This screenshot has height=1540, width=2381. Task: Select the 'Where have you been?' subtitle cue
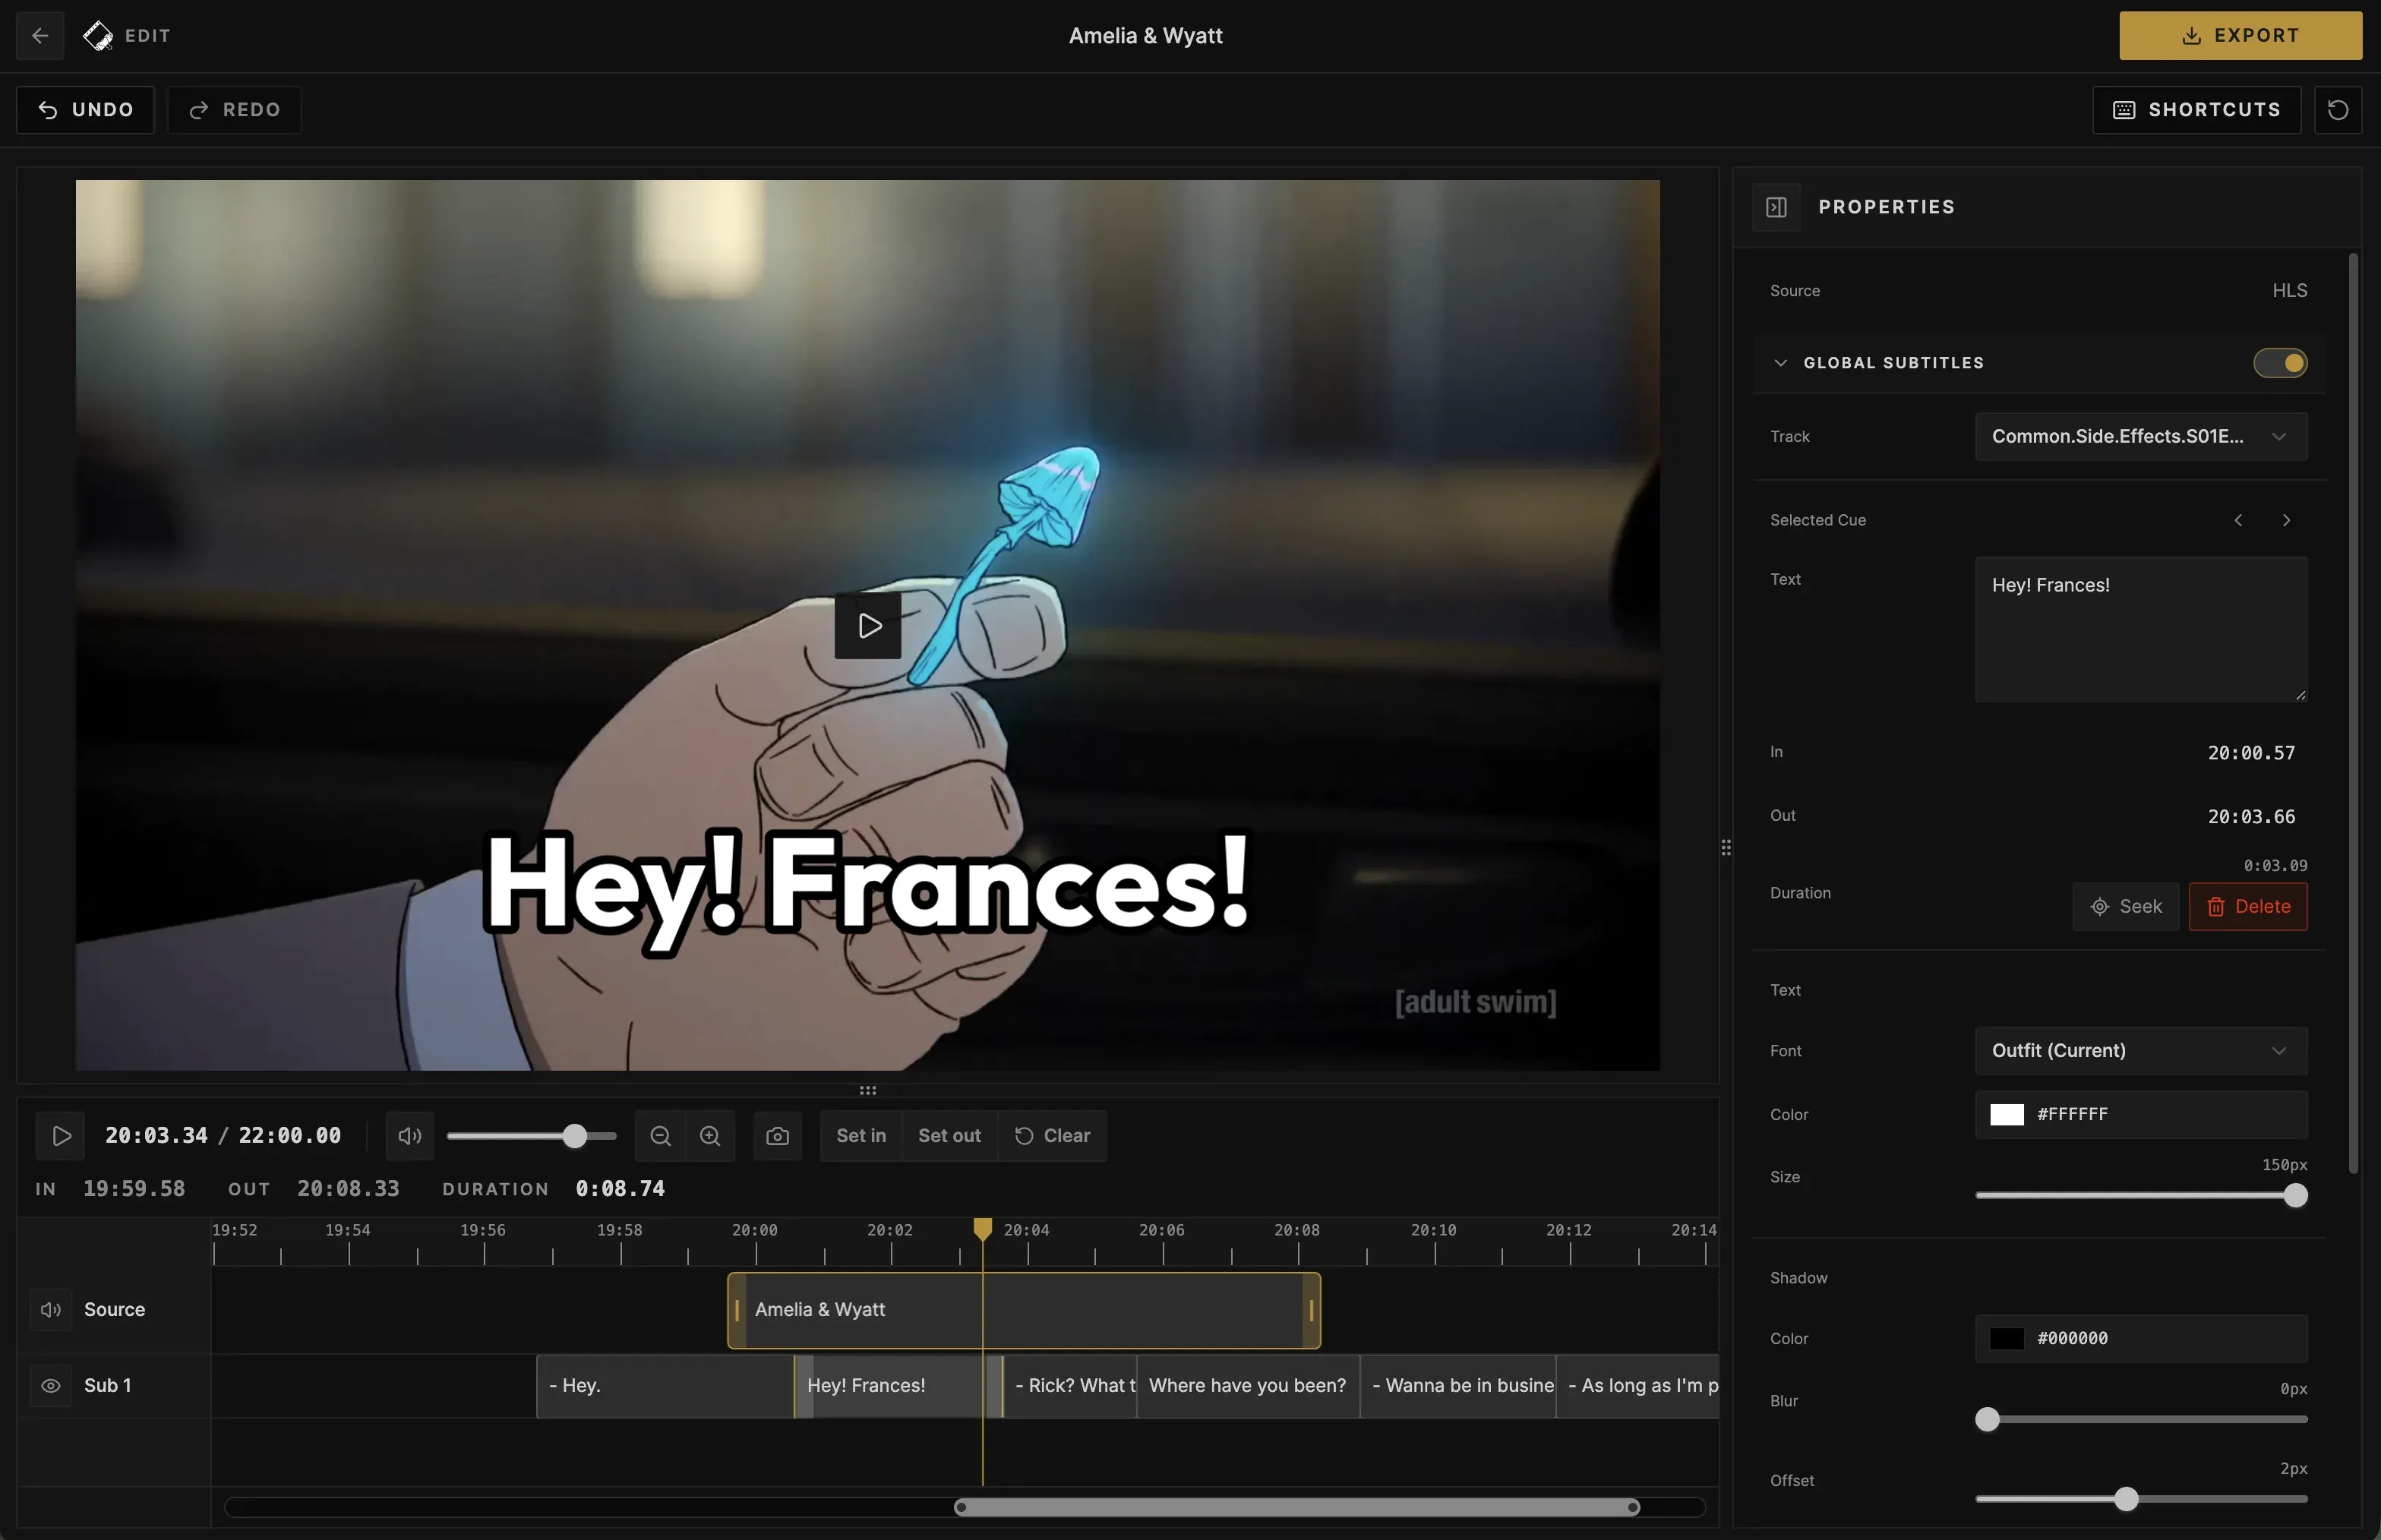[1248, 1386]
